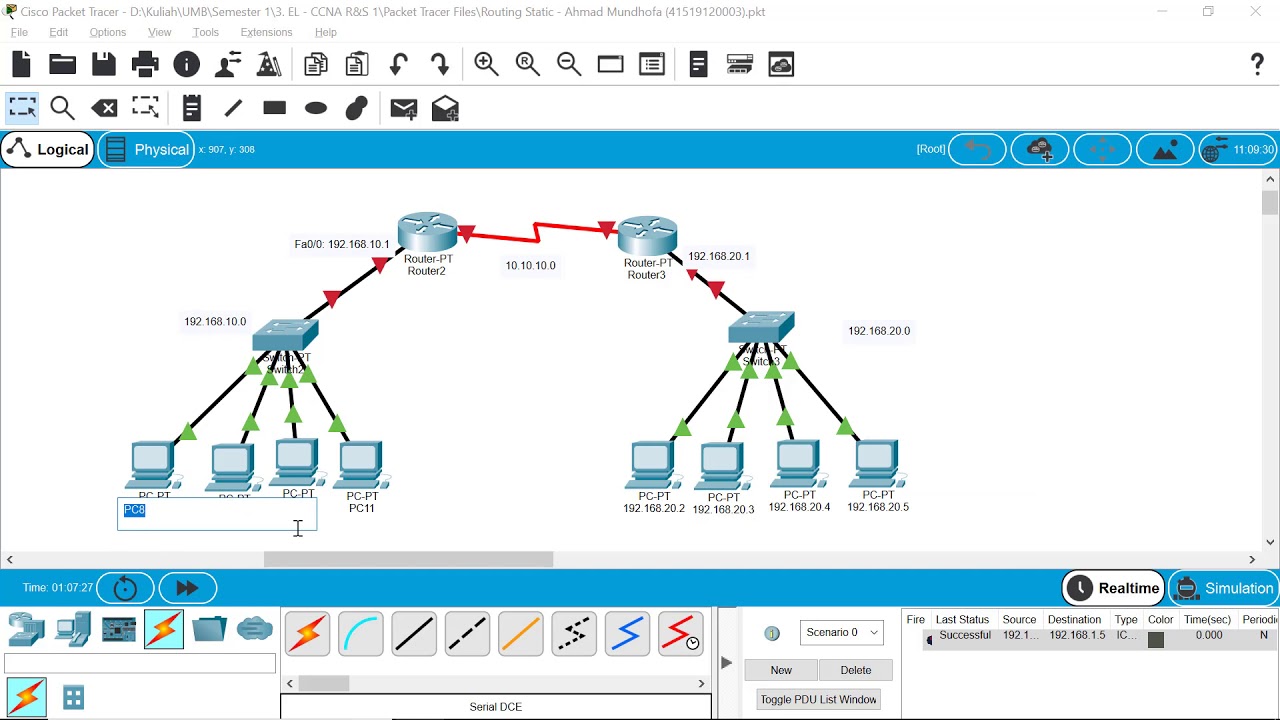1280x720 pixels.
Task: Click the Undo arrow icon
Action: point(399,65)
